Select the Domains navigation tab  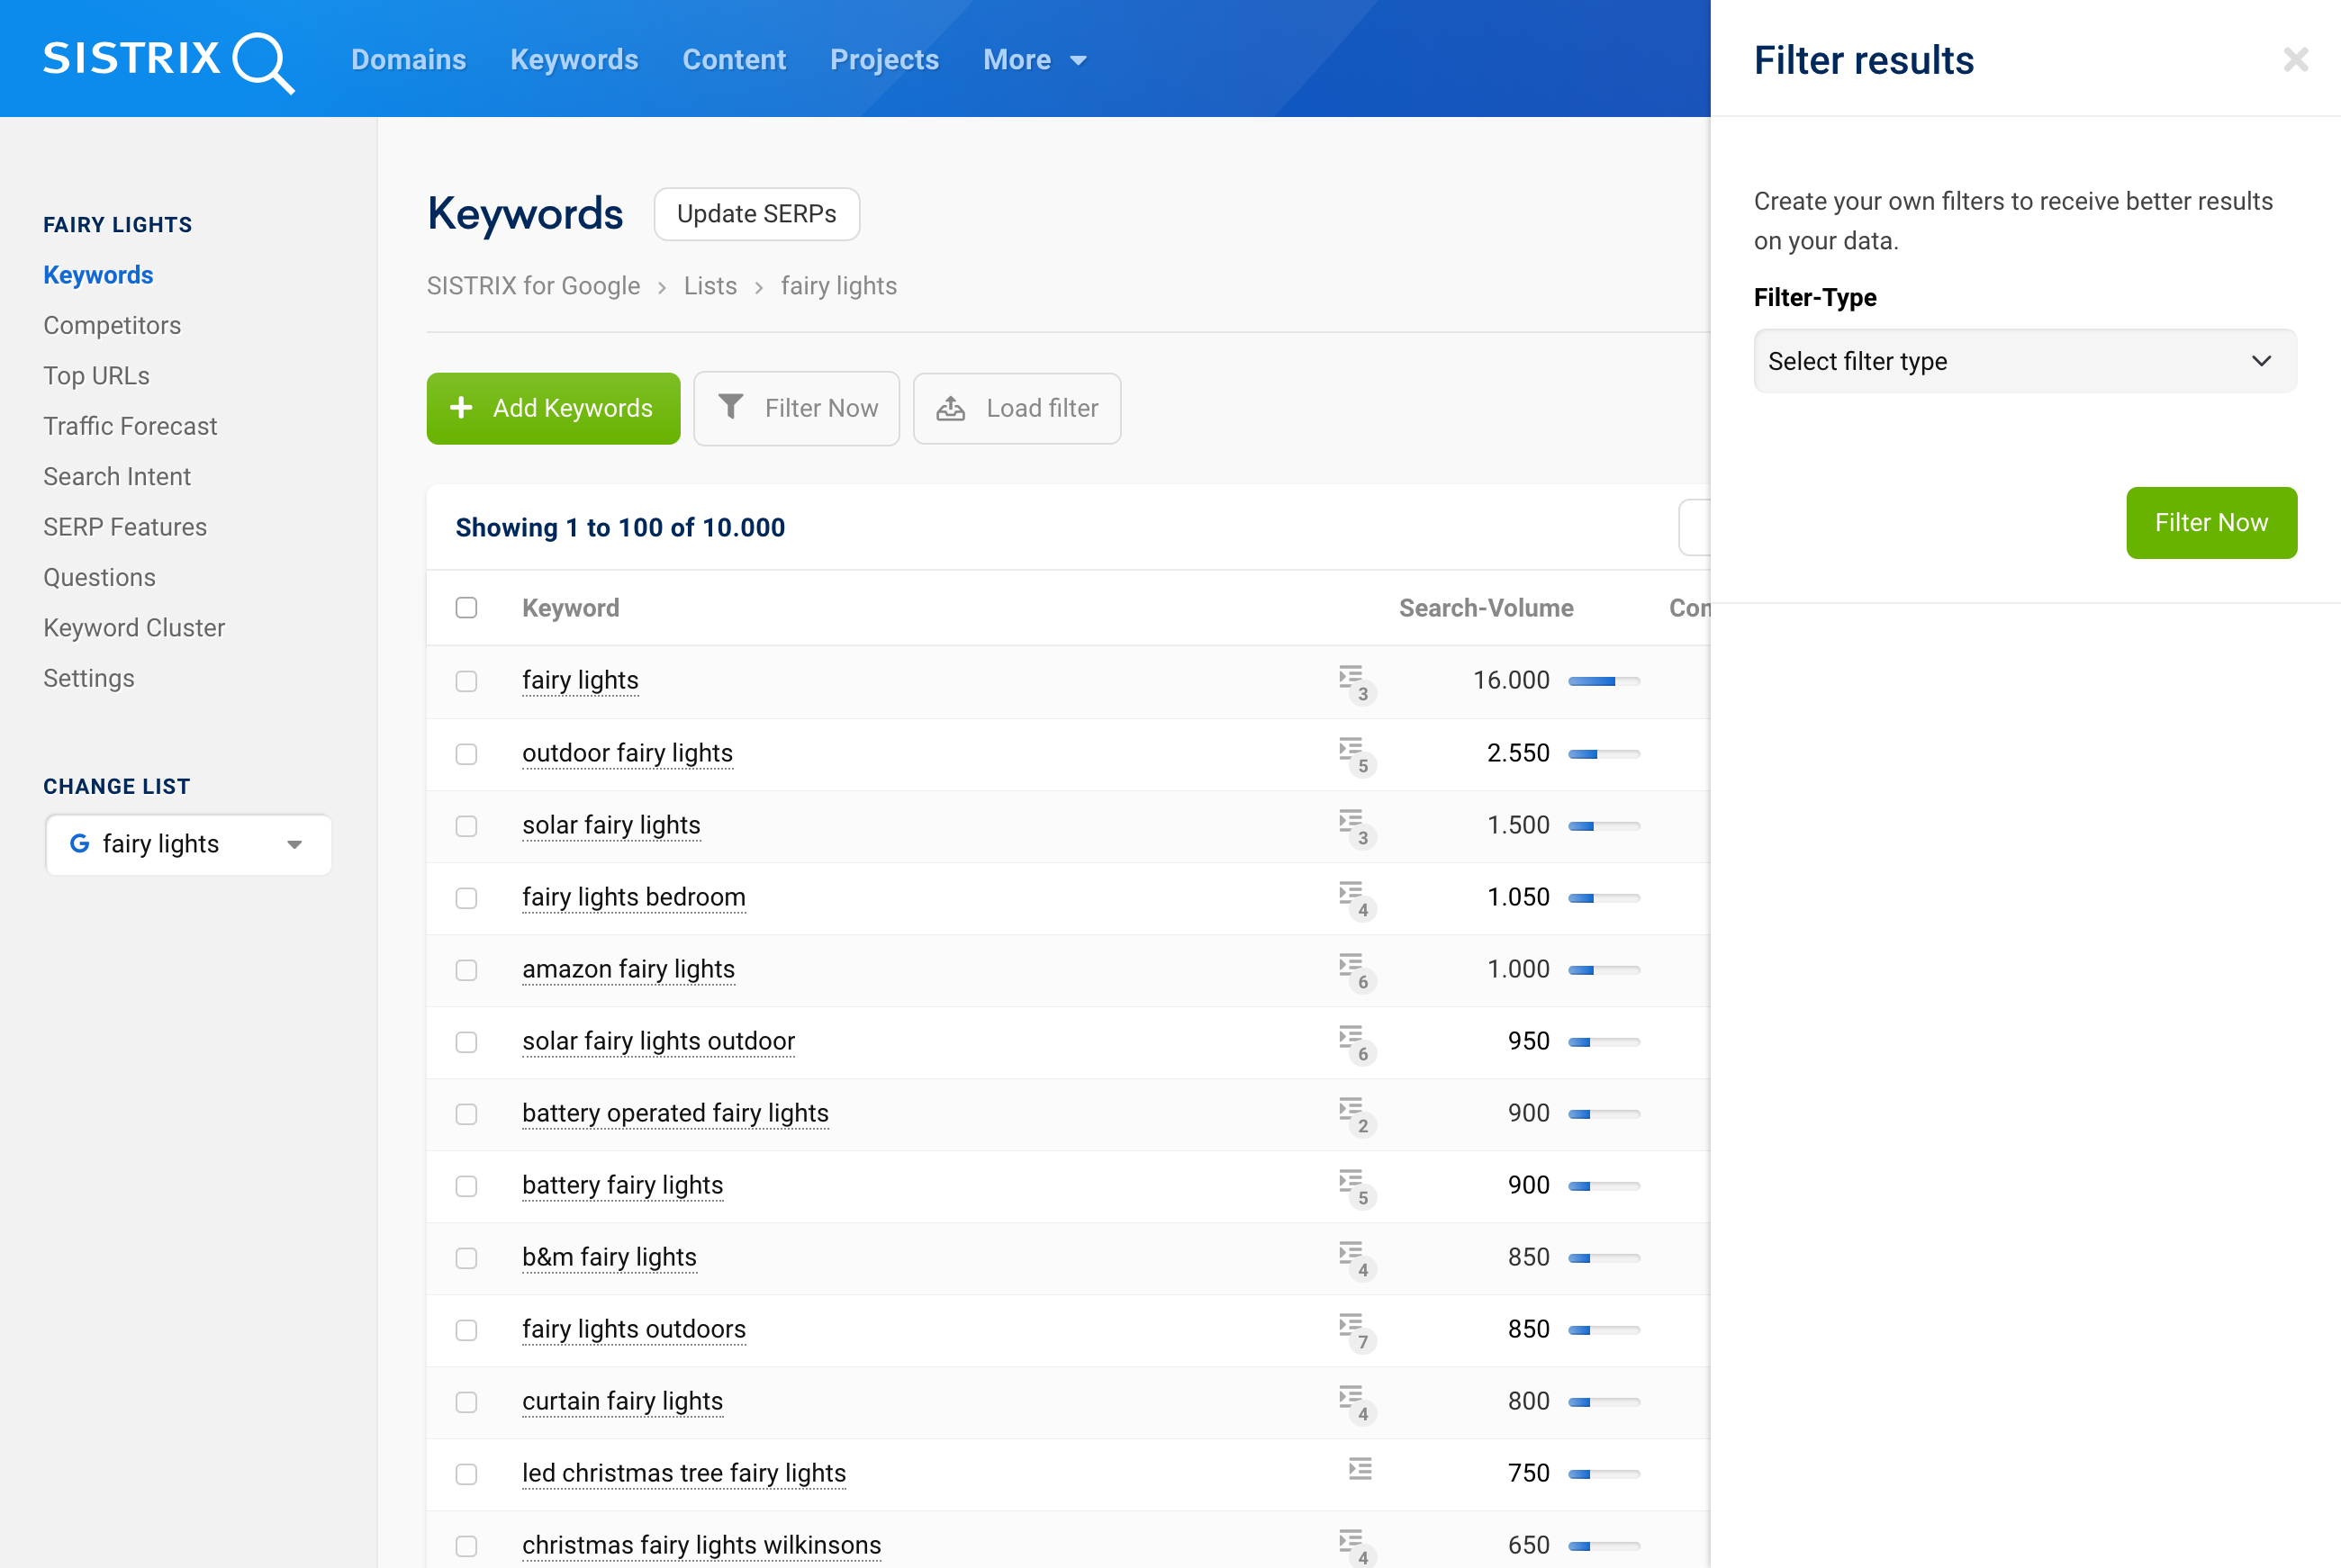(408, 58)
